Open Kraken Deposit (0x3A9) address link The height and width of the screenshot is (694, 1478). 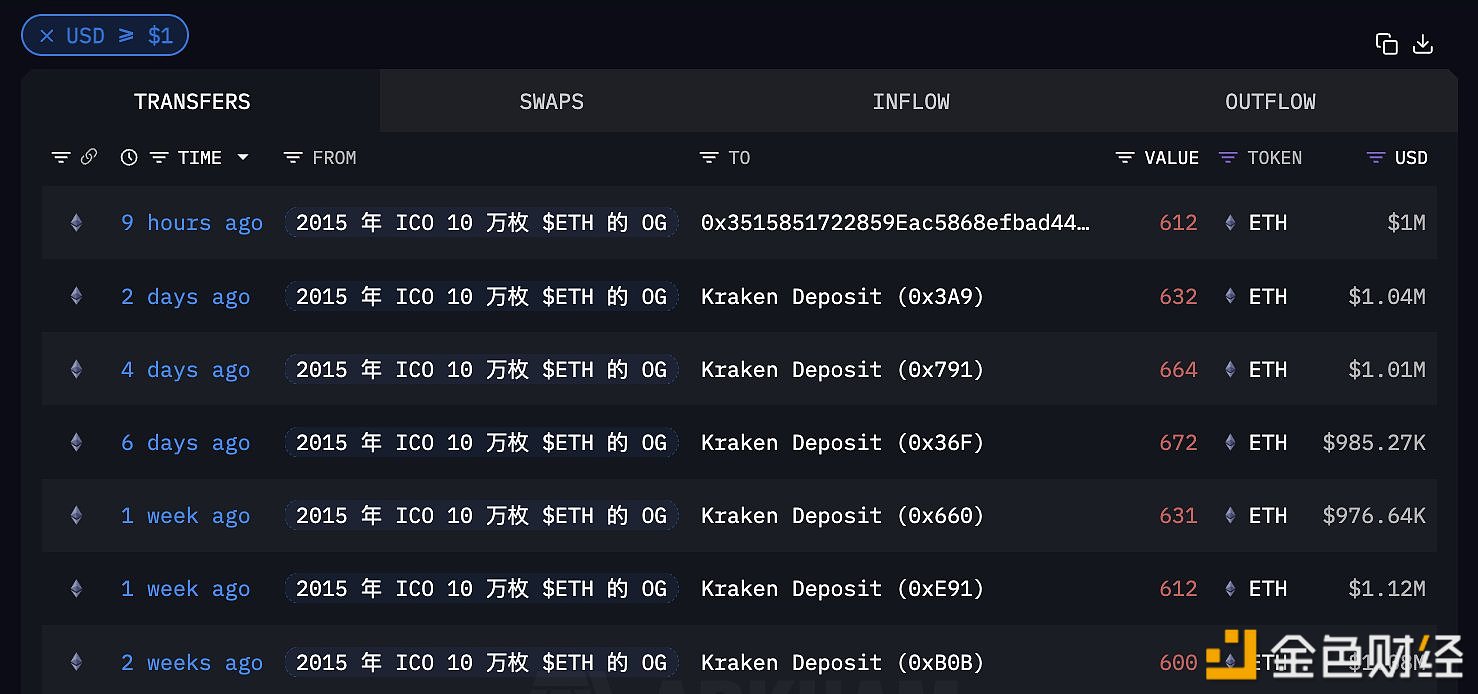pyautogui.click(x=842, y=297)
